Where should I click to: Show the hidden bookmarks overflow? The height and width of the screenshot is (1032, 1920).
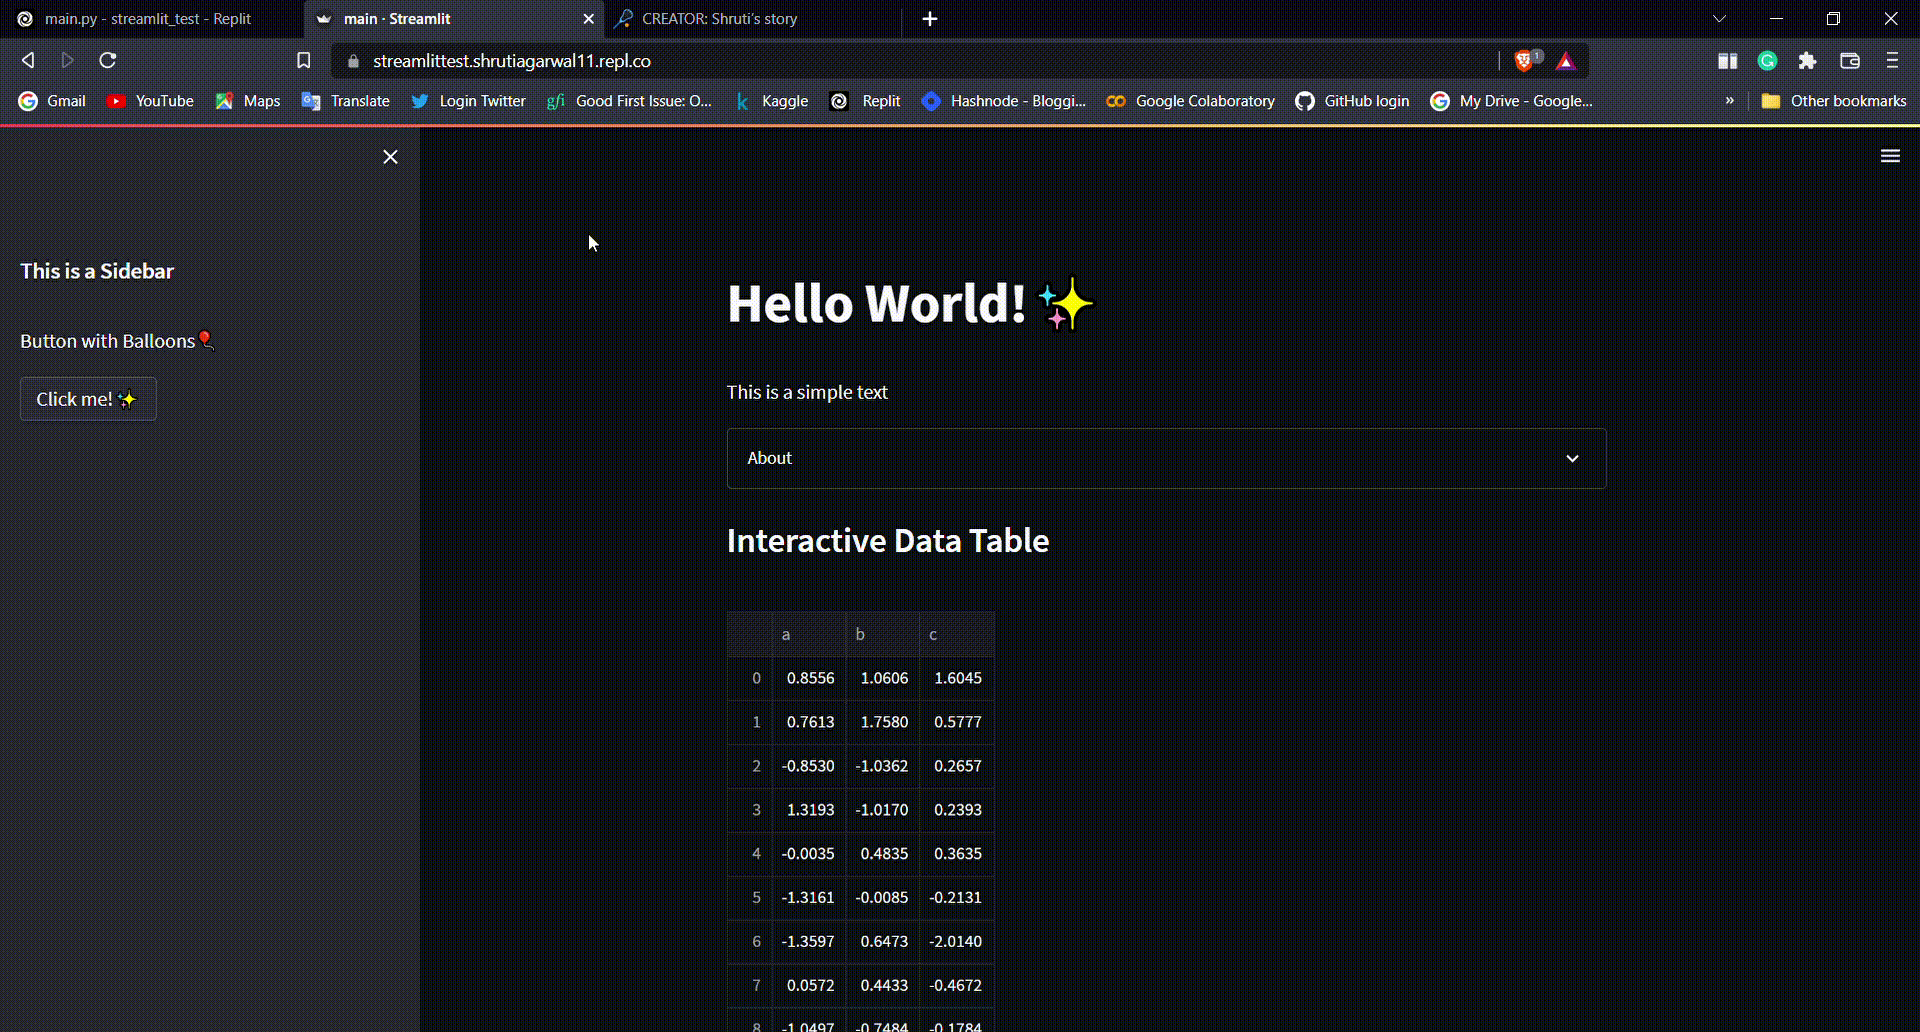point(1729,101)
